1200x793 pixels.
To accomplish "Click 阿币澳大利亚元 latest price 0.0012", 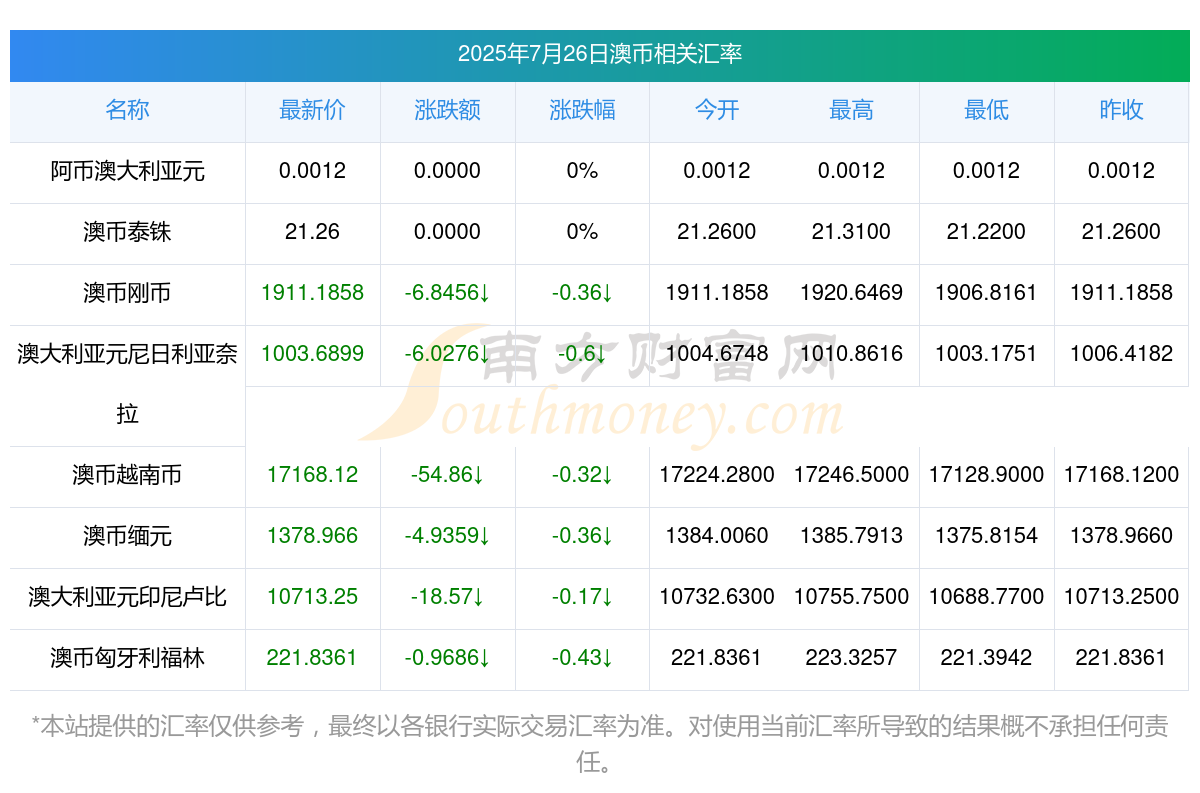I will click(x=312, y=171).
